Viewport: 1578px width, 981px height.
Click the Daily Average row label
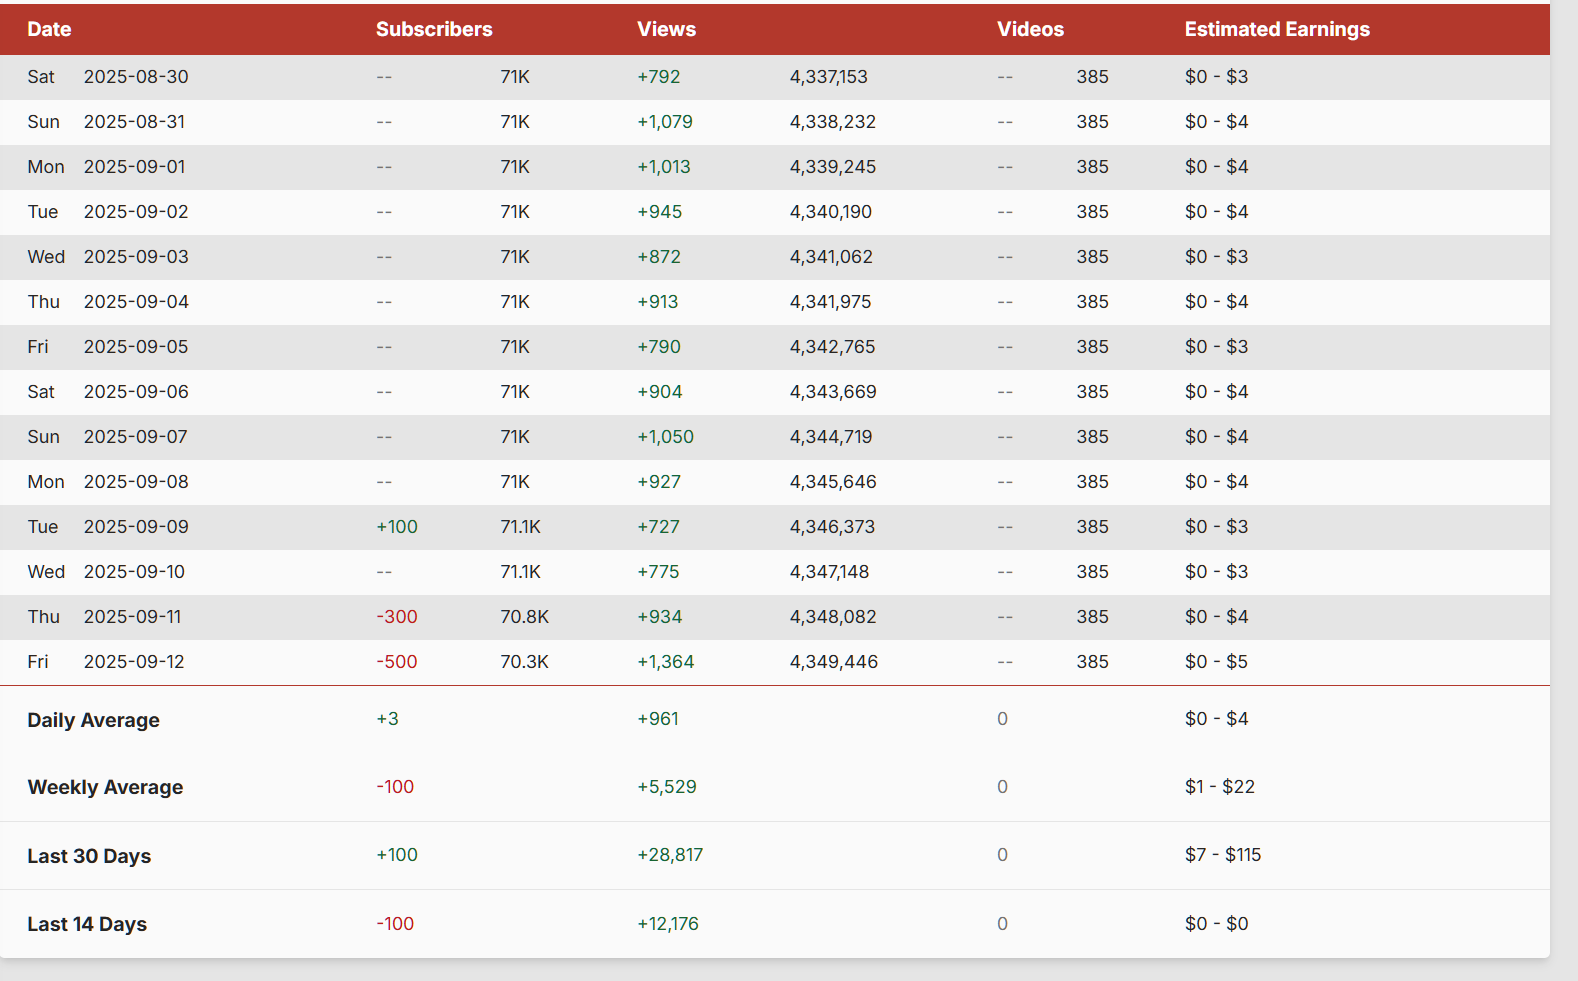pos(94,720)
